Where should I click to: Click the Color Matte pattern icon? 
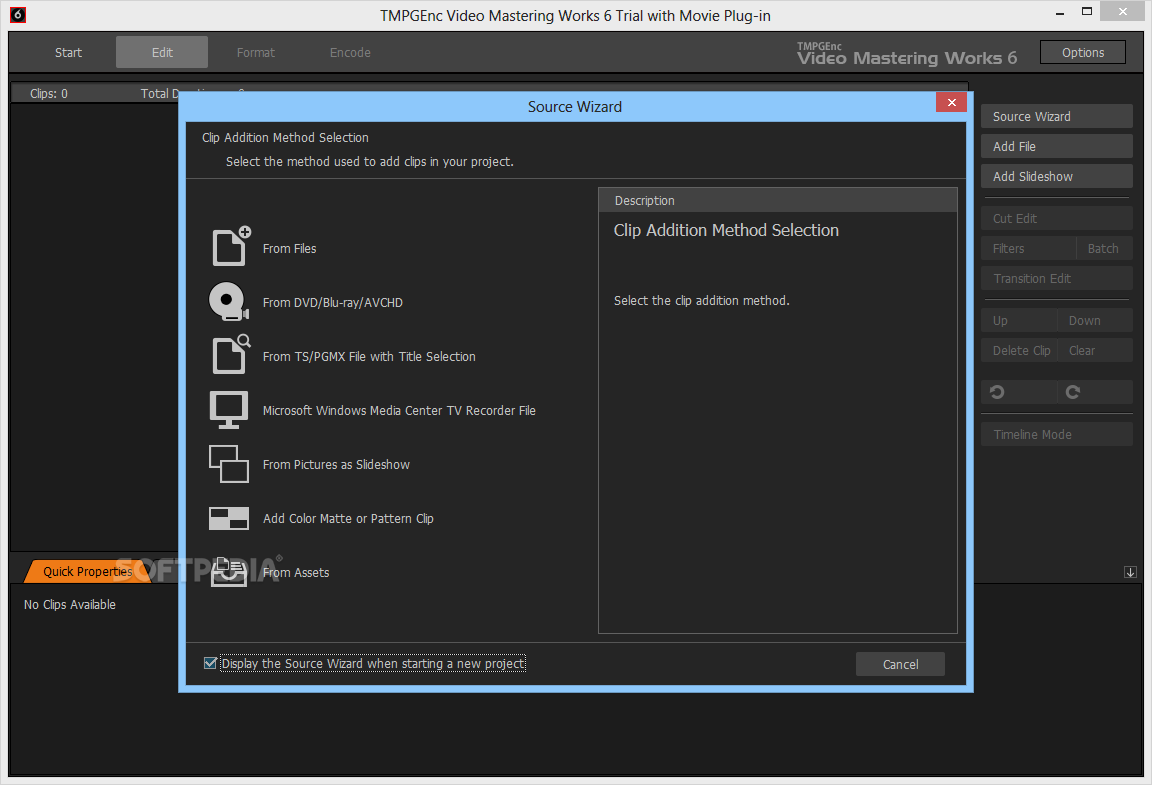[228, 518]
